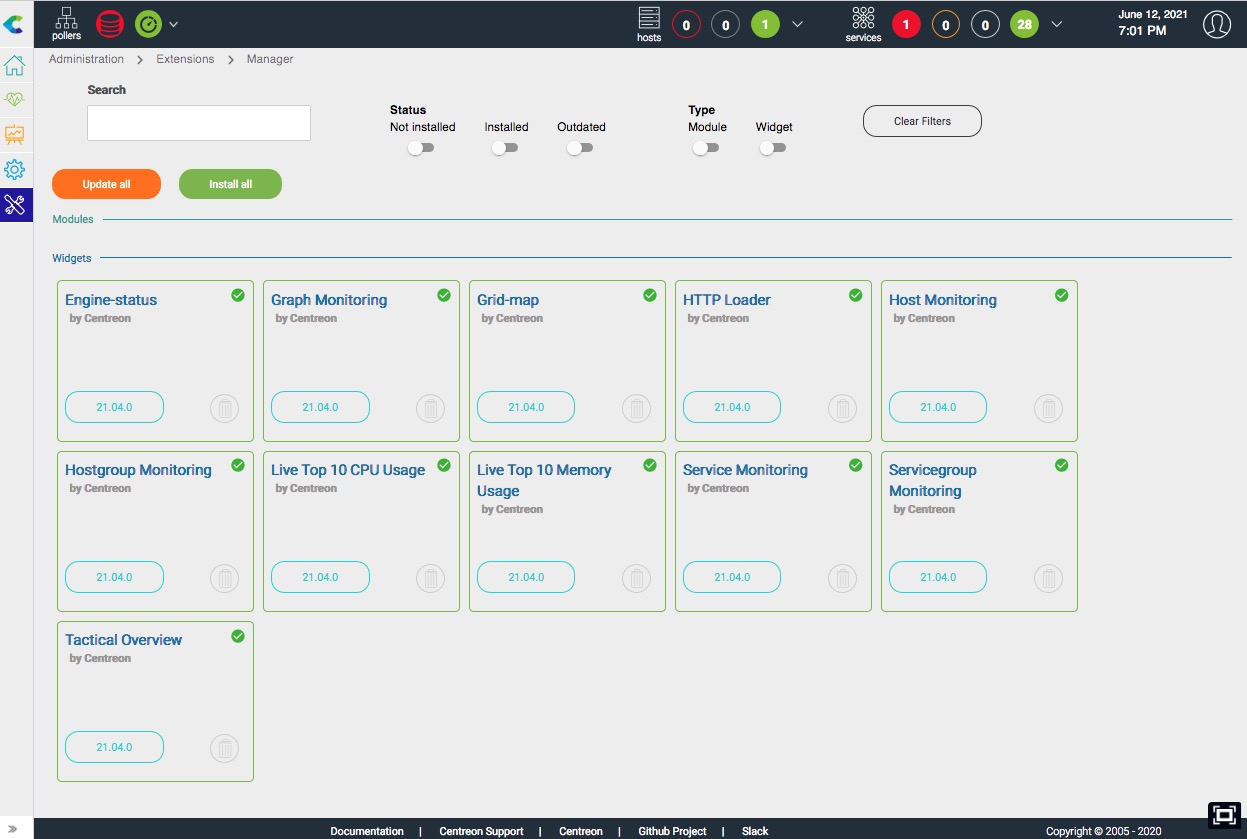Open the Monitoring heartbeat sidebar icon
The image size is (1247, 839).
pyautogui.click(x=15, y=100)
